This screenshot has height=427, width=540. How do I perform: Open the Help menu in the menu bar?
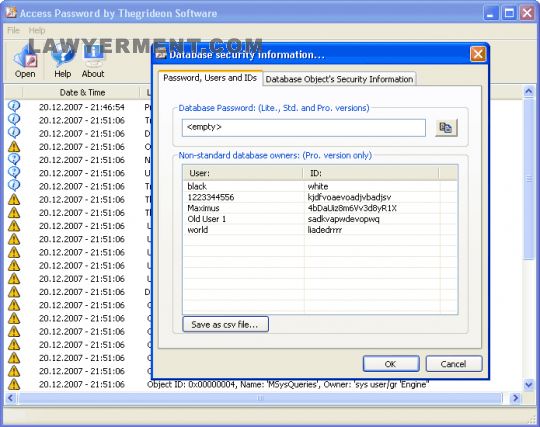pos(37,30)
